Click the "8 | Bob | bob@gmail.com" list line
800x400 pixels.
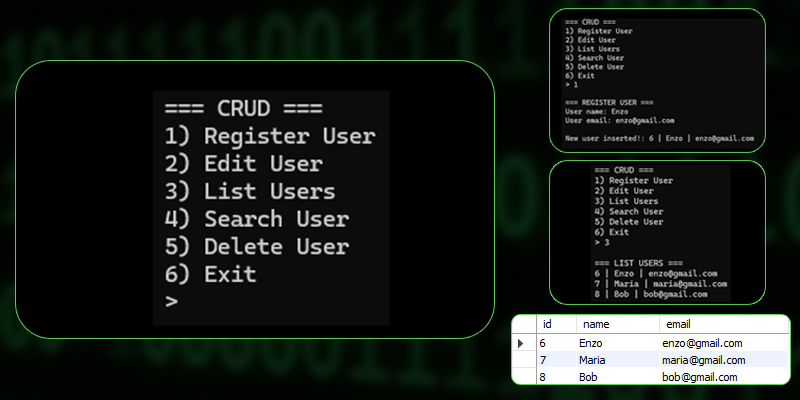pos(651,294)
